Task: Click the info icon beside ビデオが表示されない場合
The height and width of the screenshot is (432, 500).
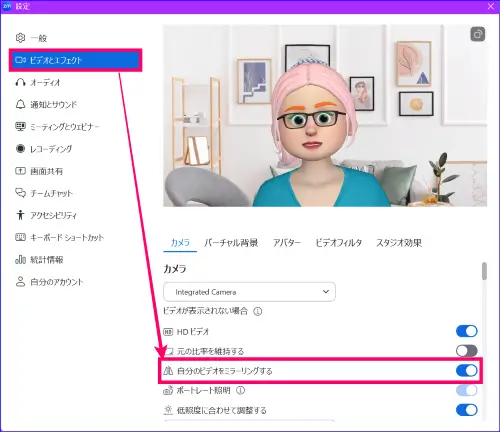Action: click(258, 311)
